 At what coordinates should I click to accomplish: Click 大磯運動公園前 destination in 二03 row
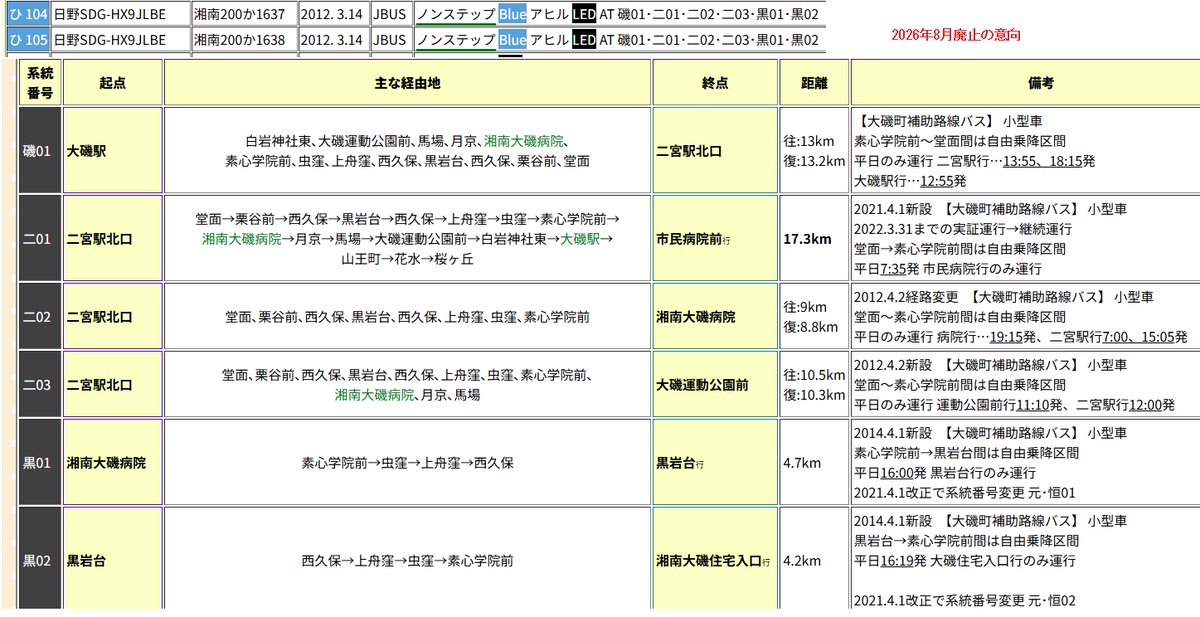(x=703, y=385)
